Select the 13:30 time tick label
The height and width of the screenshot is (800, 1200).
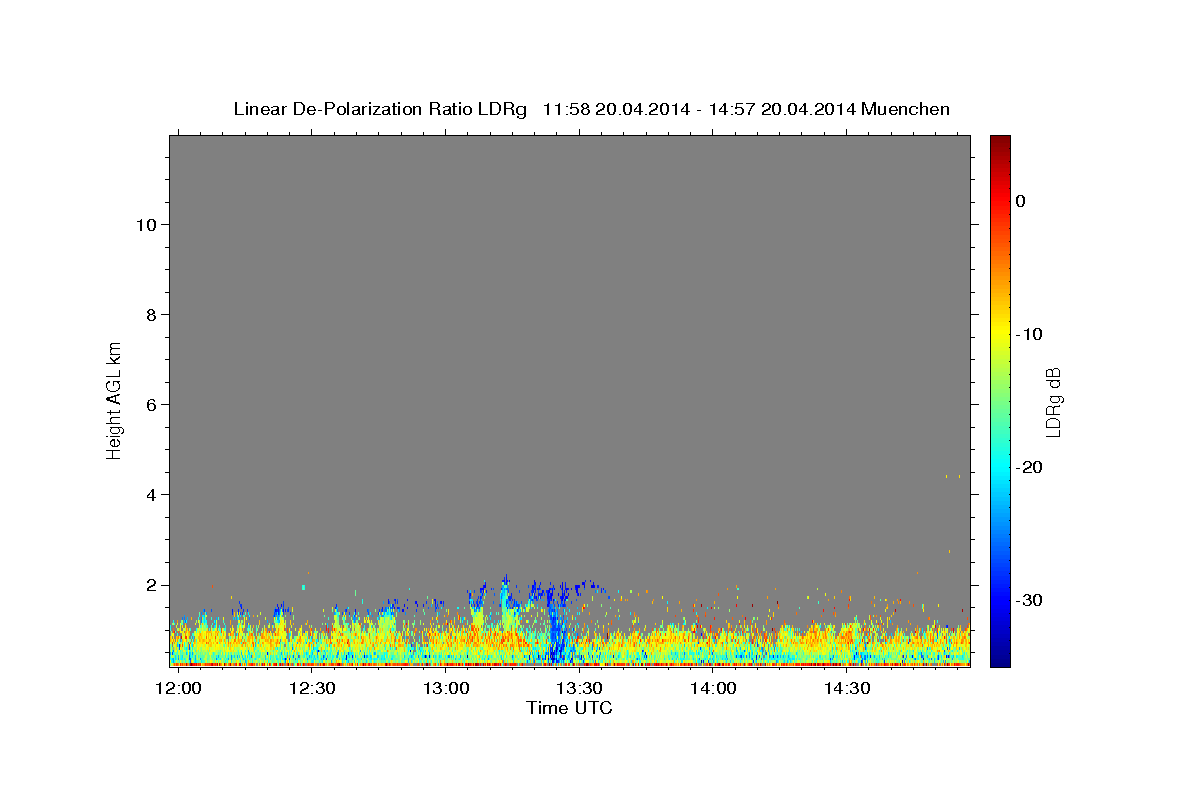click(x=579, y=688)
